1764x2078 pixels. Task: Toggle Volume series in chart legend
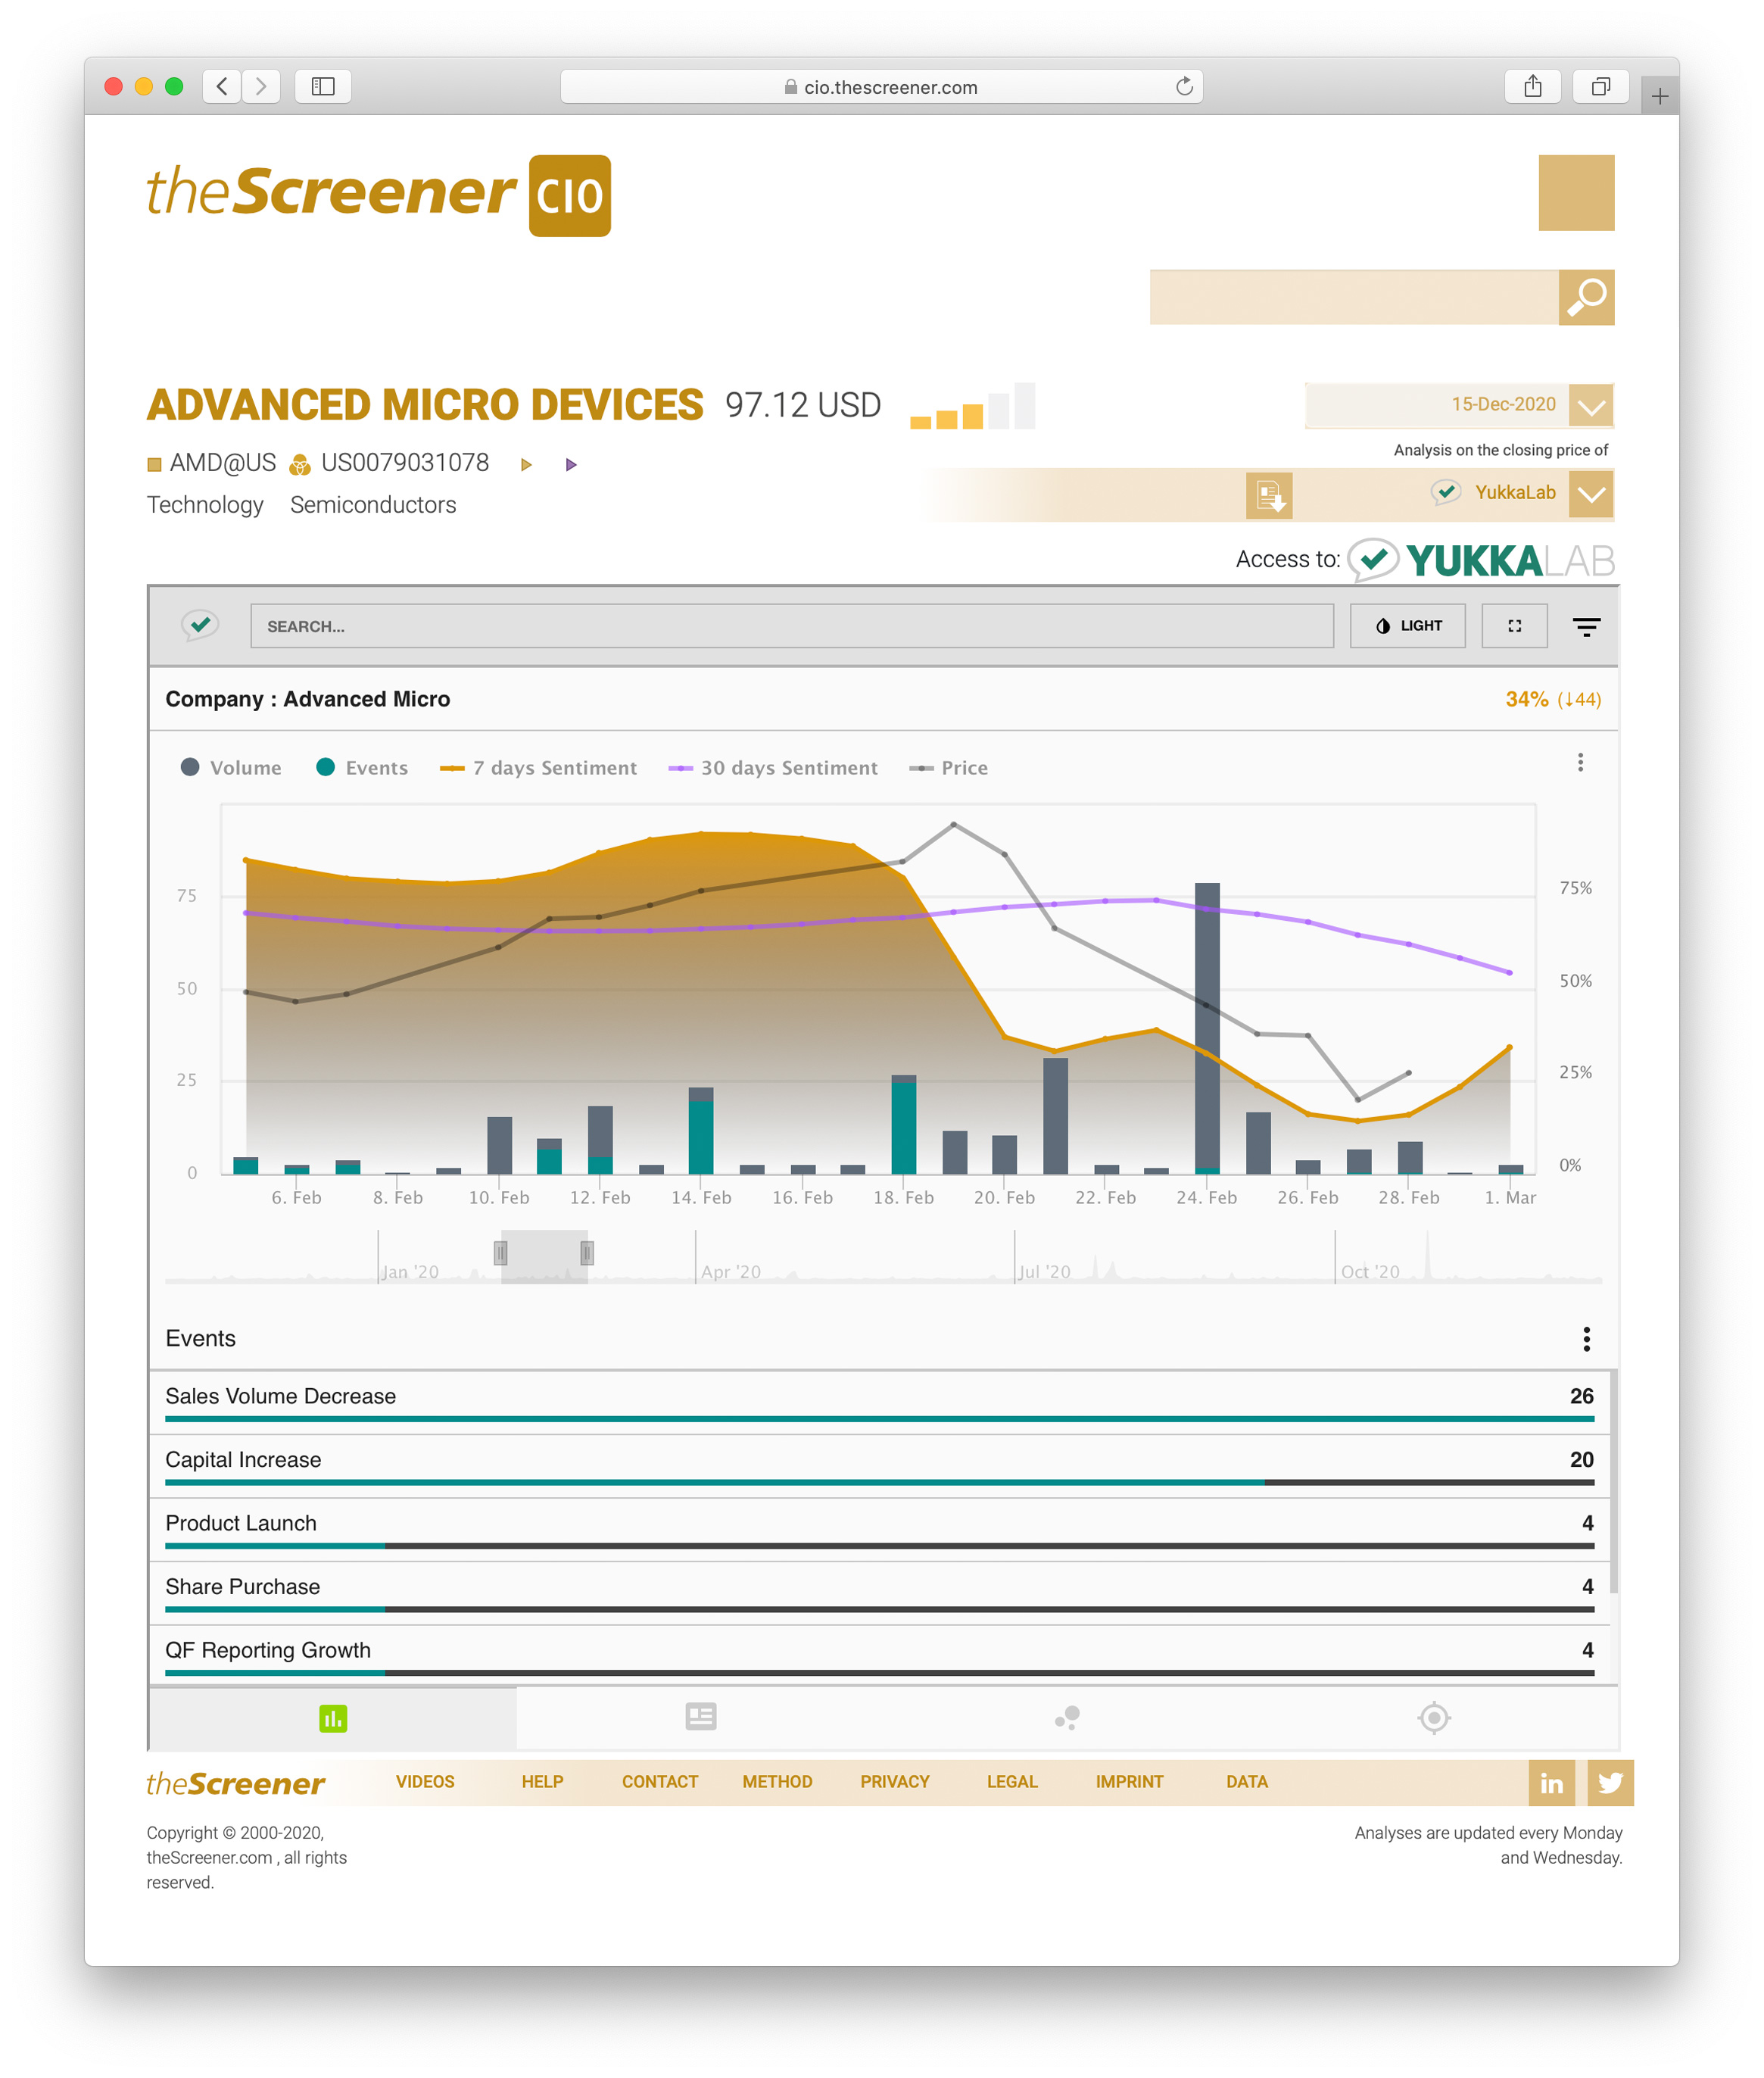pyautogui.click(x=231, y=767)
